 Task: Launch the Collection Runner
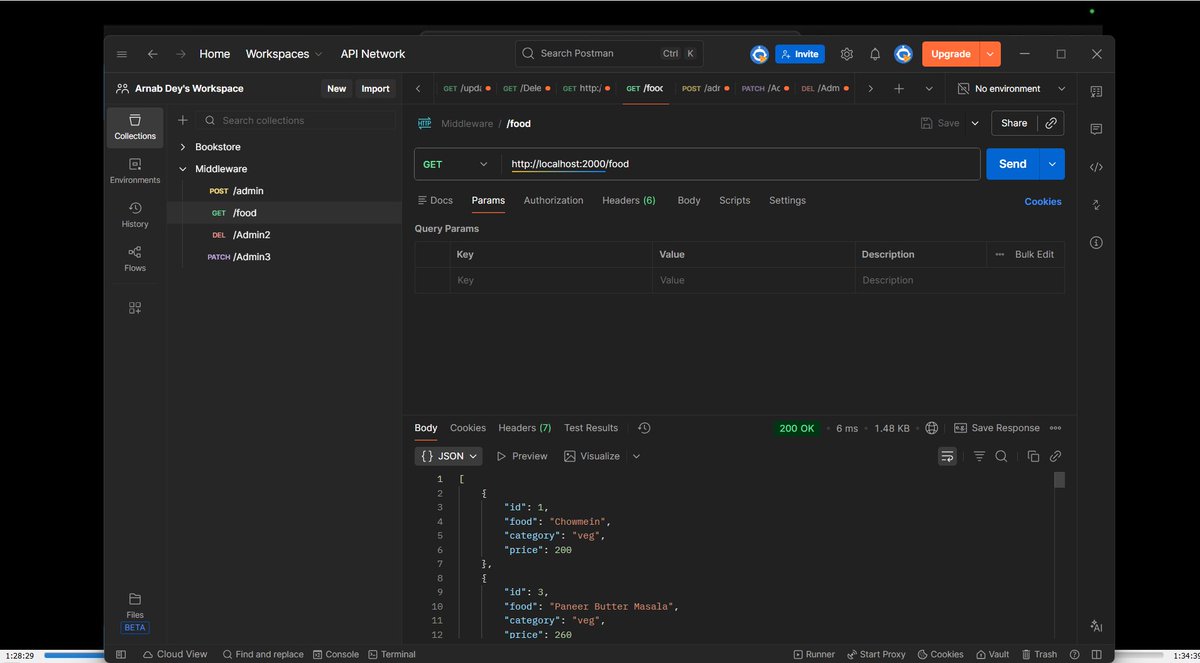pos(814,654)
